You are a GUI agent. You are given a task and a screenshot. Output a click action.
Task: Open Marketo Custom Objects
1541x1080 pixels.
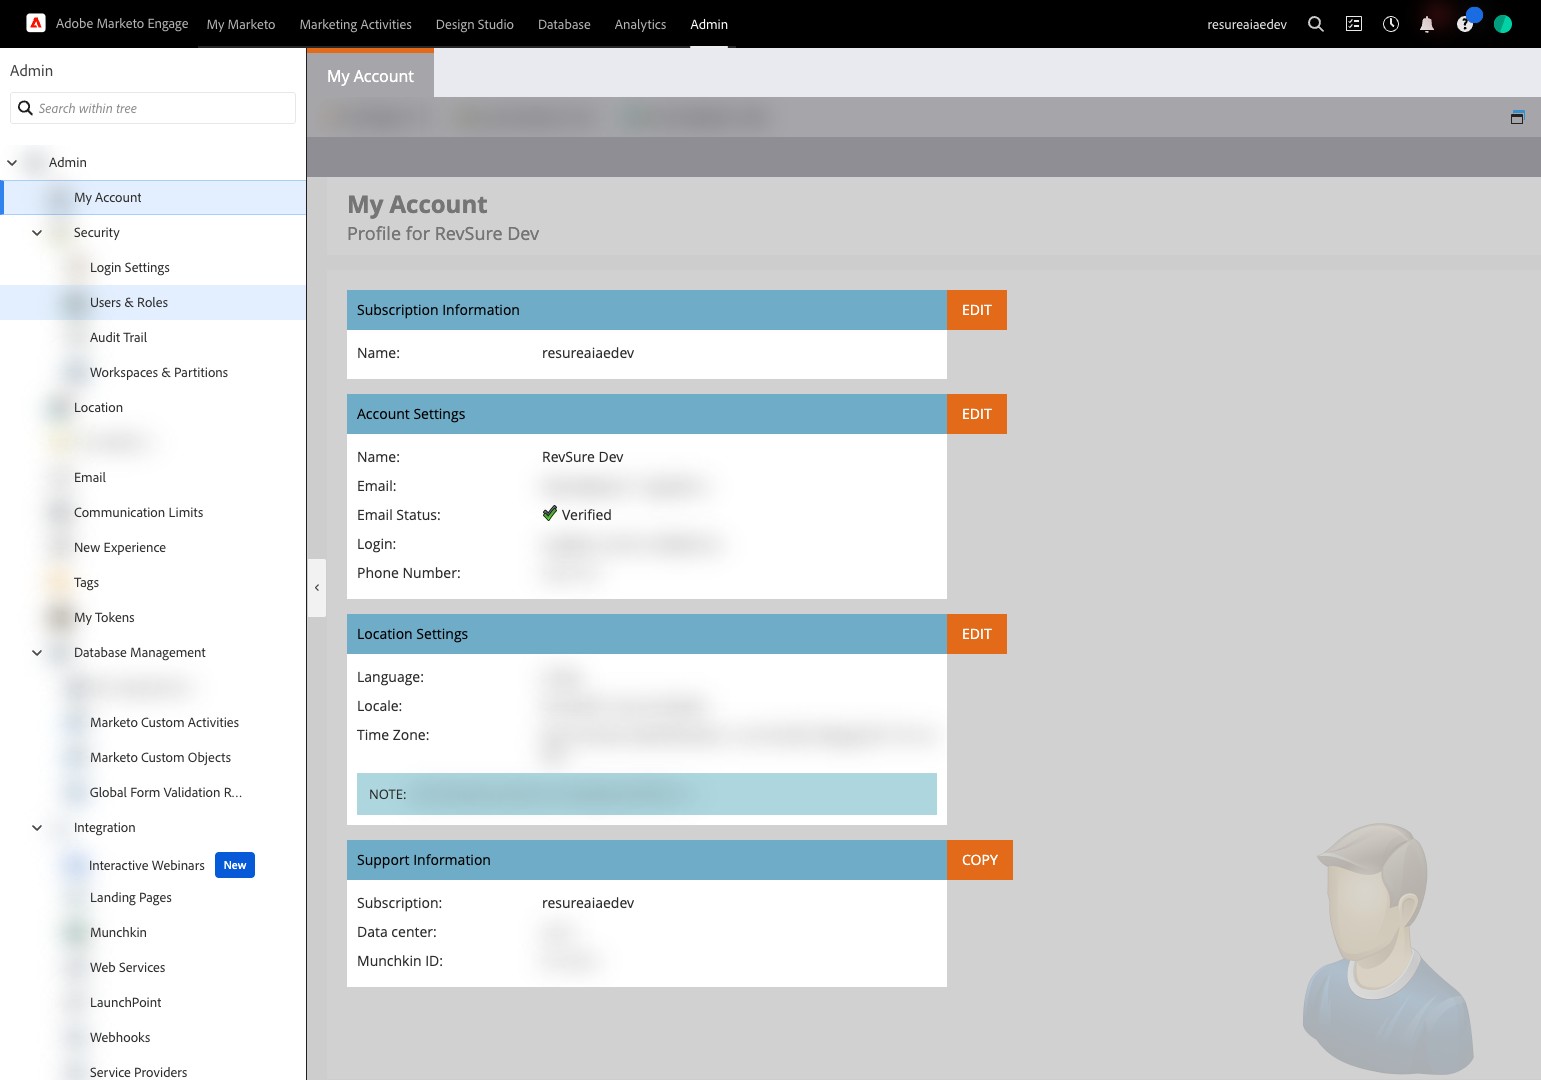(x=160, y=757)
